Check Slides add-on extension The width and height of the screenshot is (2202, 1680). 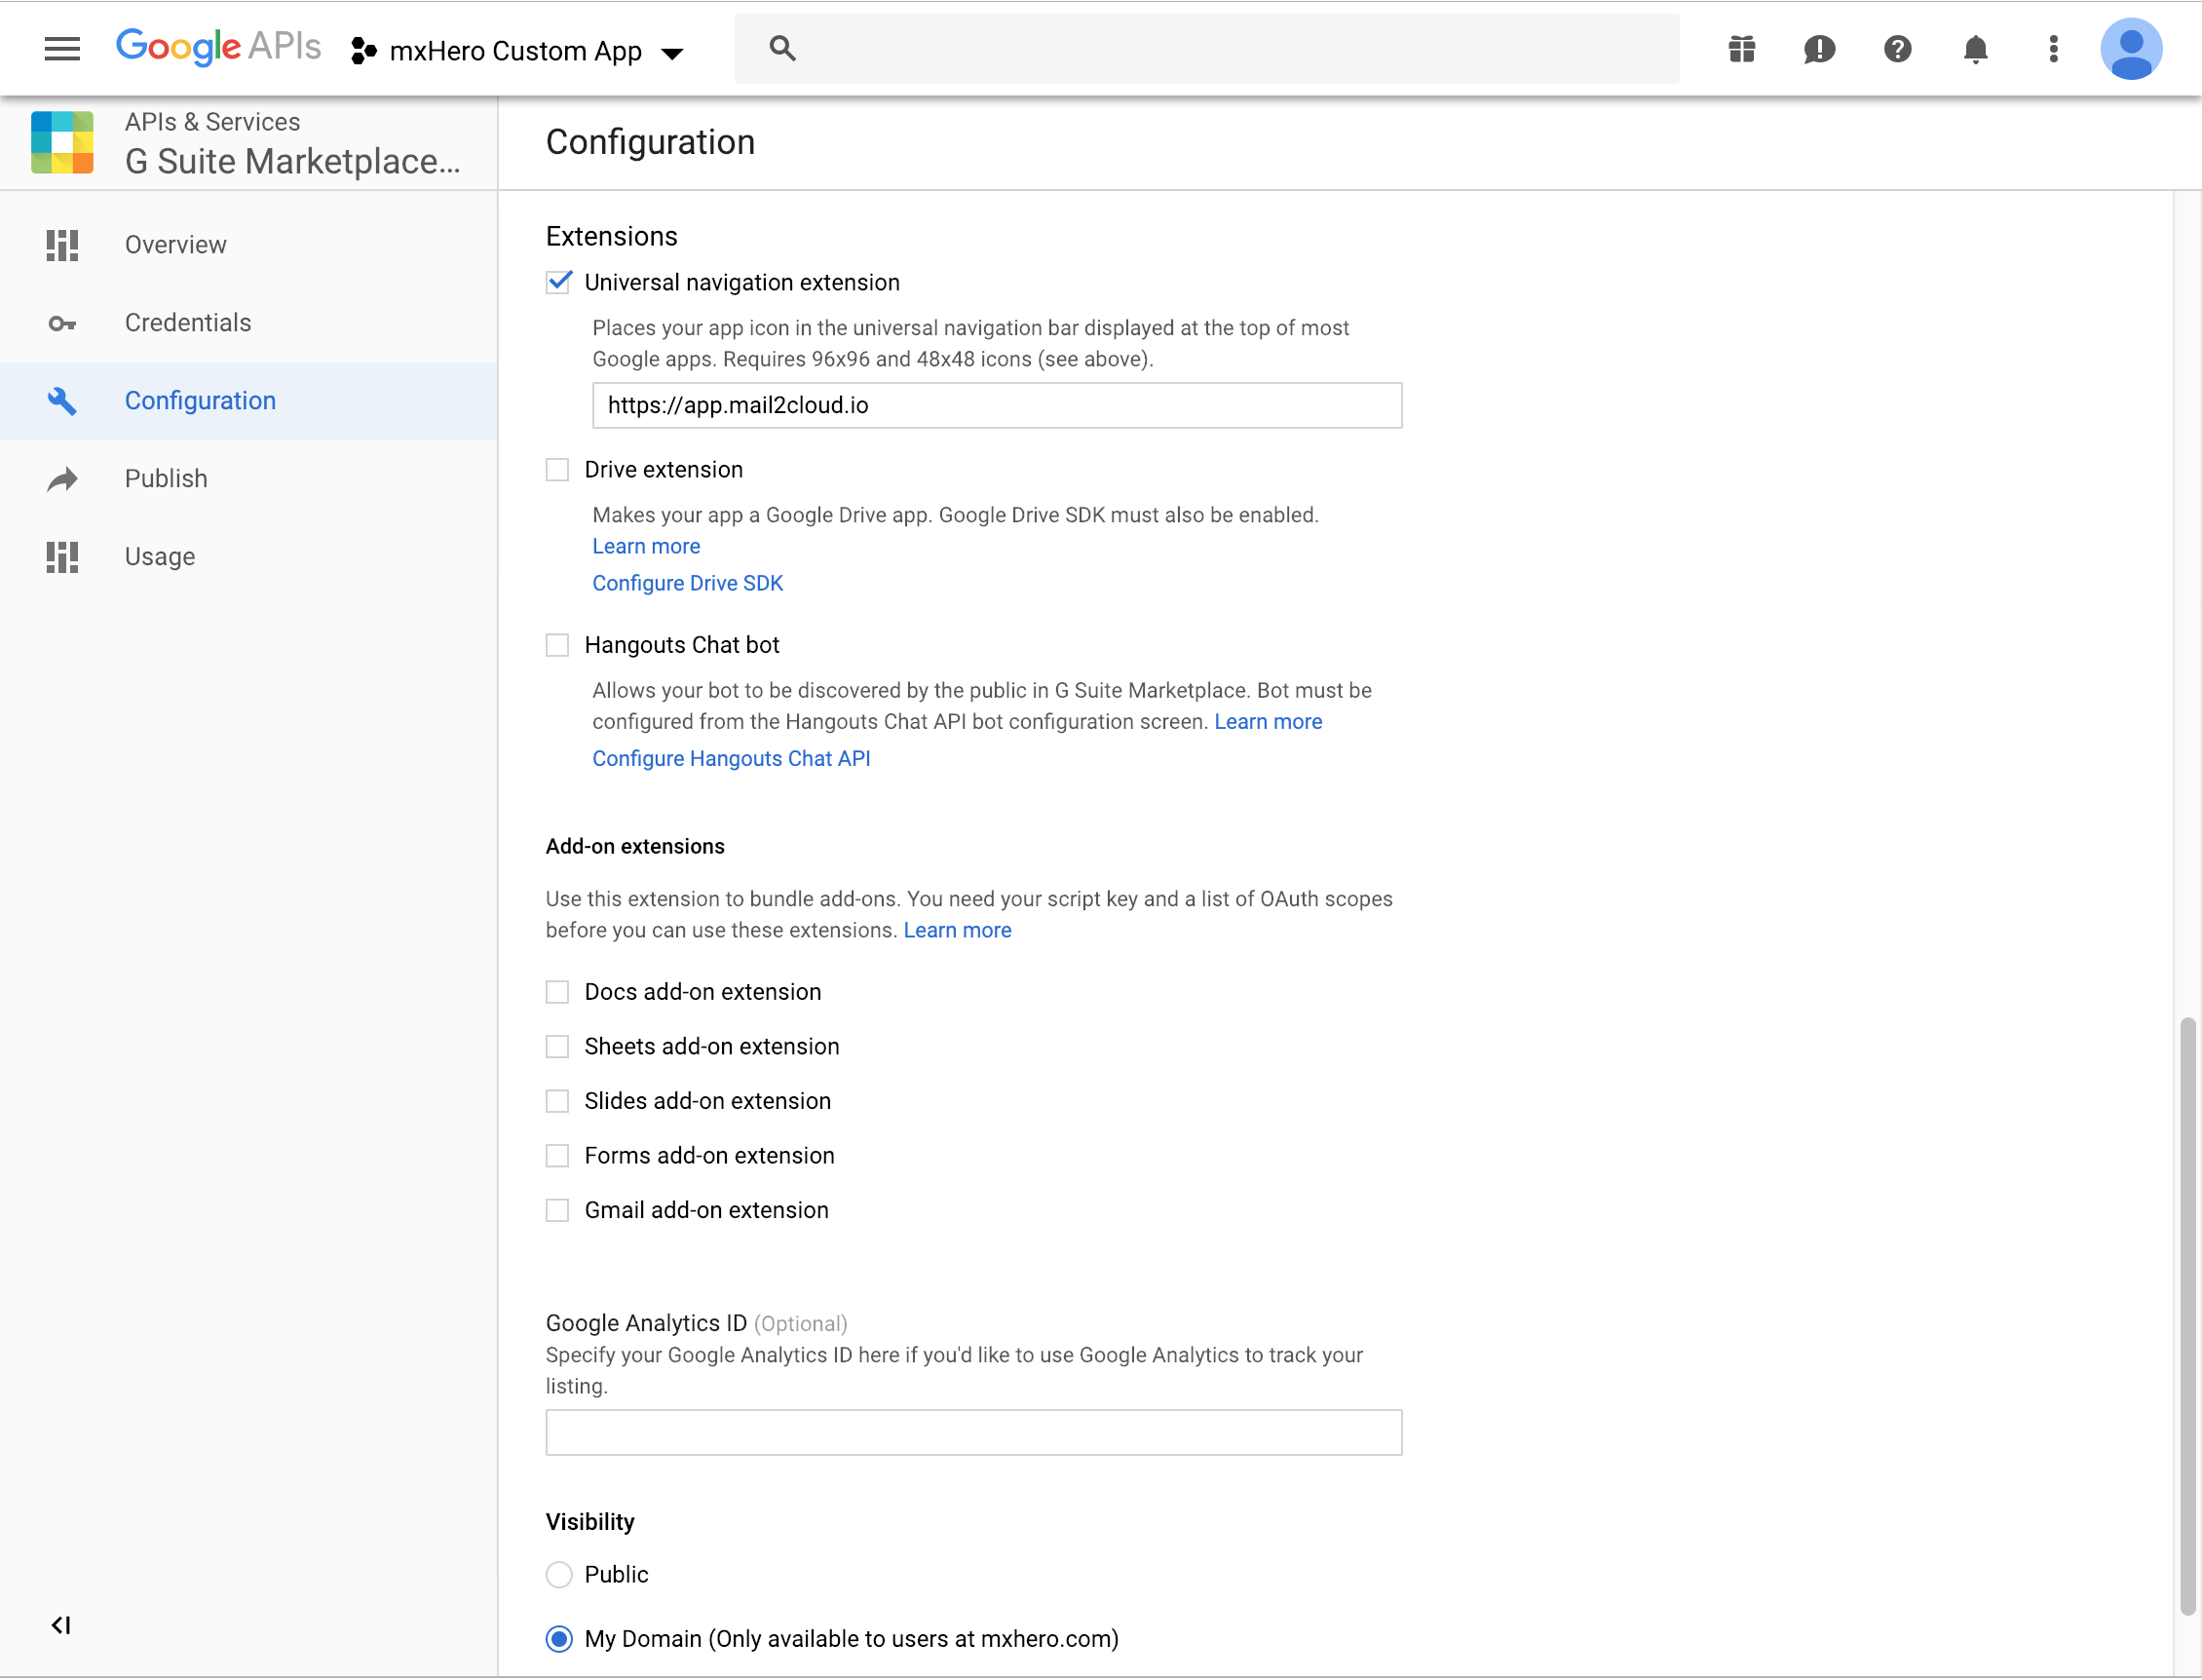pos(557,1100)
